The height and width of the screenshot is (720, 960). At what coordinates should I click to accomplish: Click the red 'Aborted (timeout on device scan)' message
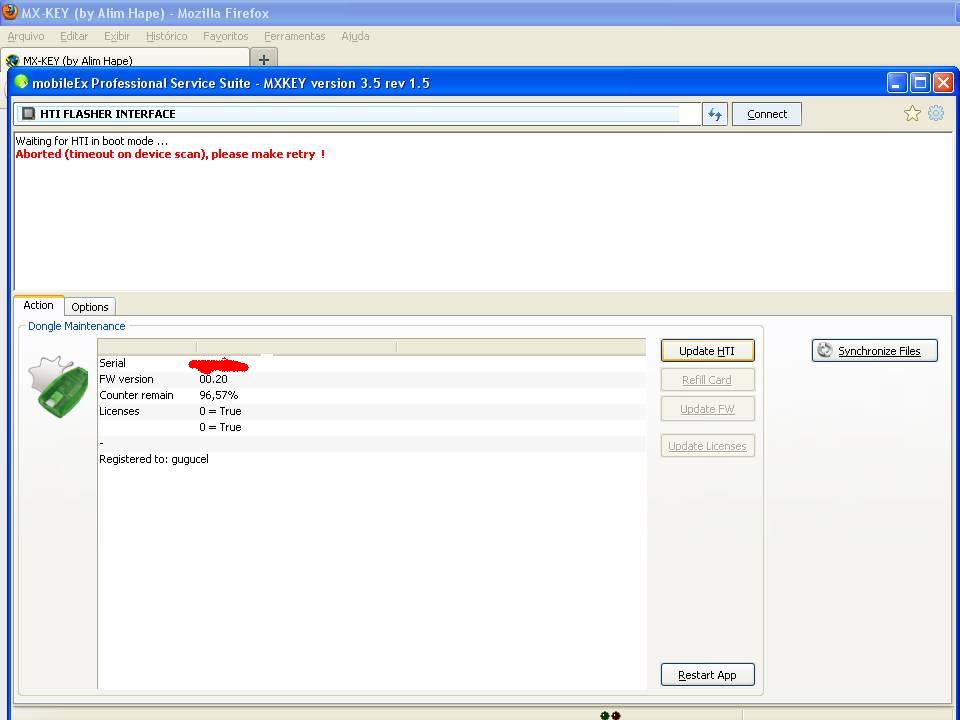170,154
